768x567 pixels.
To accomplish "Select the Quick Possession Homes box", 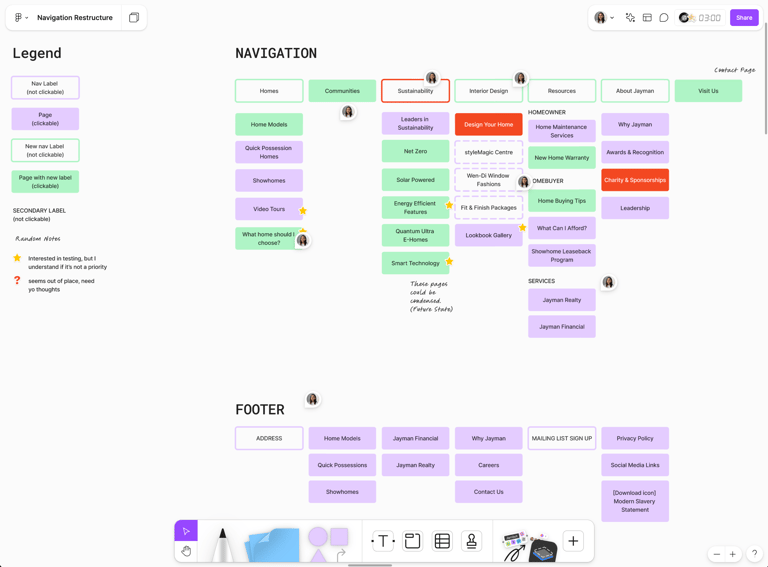I will (269, 152).
